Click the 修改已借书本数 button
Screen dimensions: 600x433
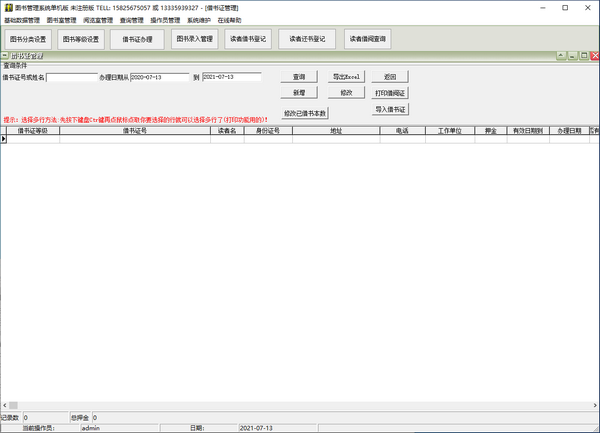[305, 113]
